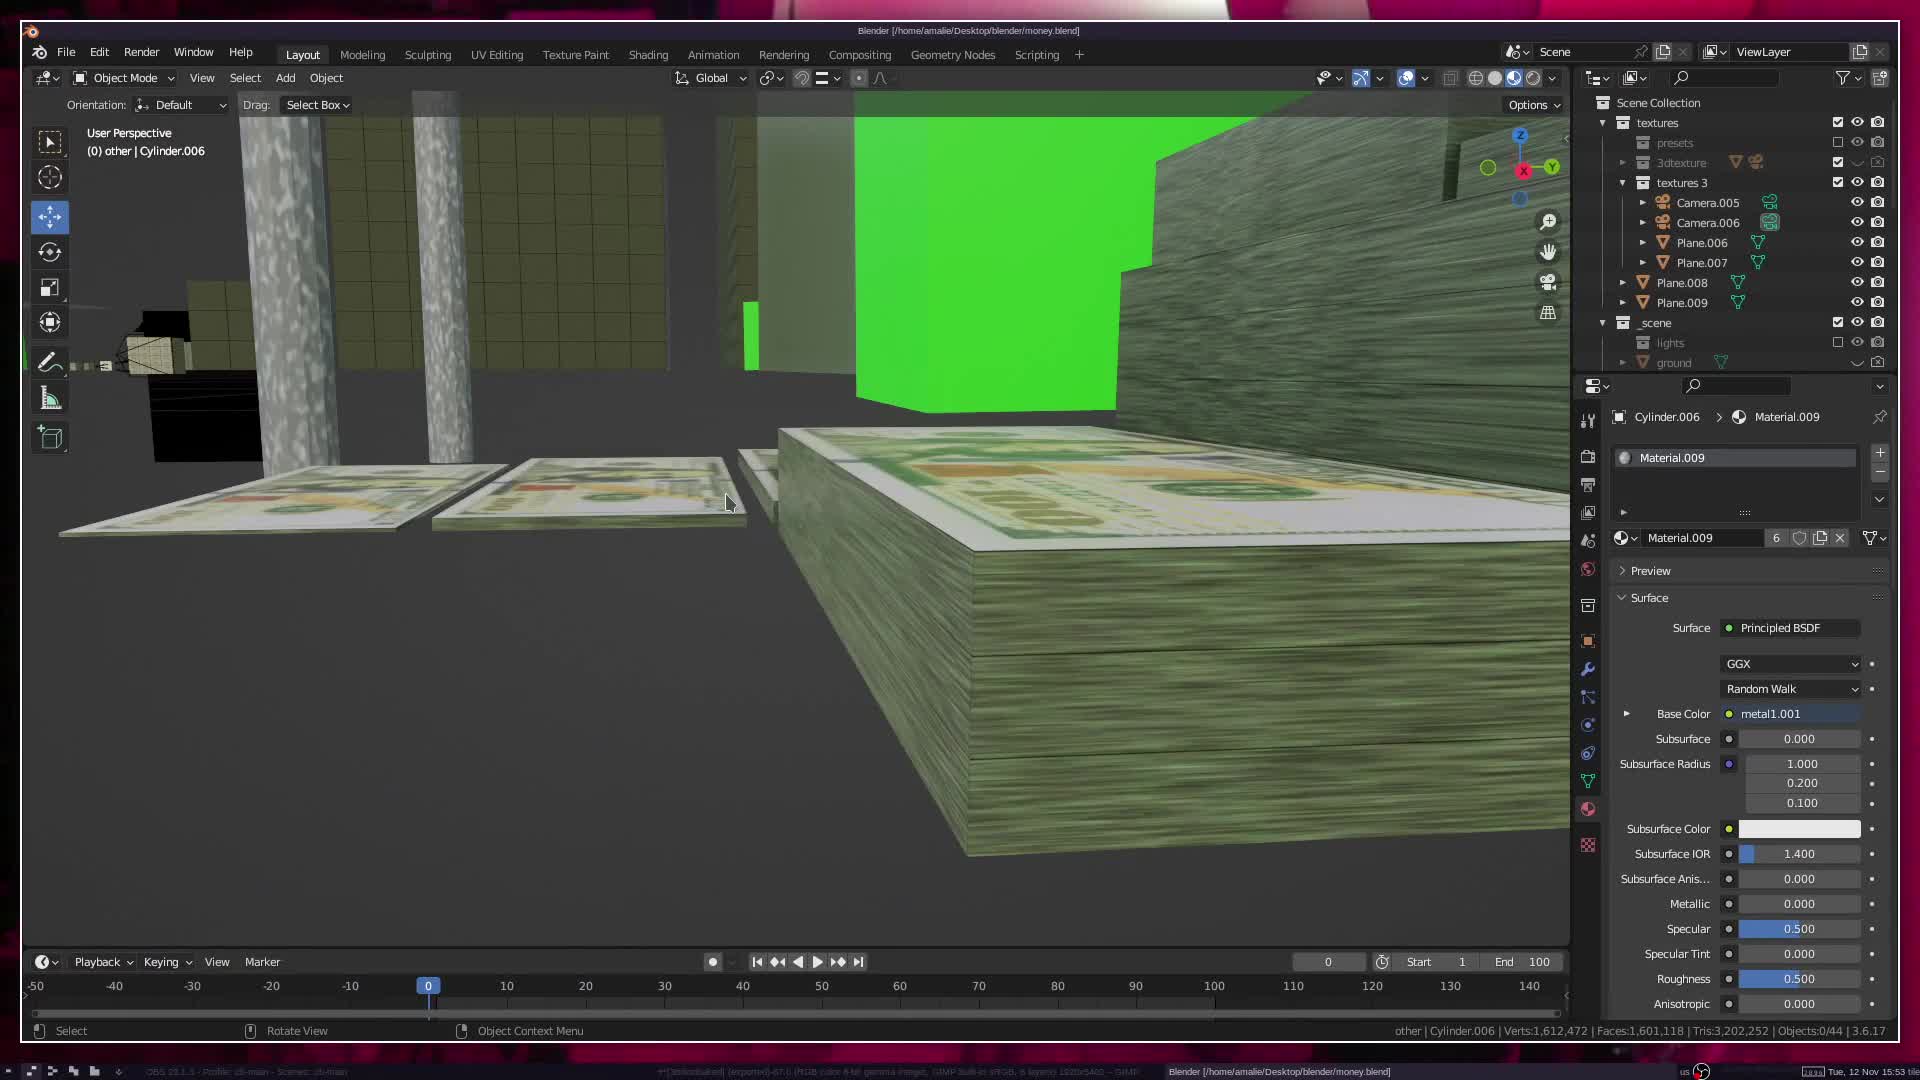Activate the Measure tool

50,399
